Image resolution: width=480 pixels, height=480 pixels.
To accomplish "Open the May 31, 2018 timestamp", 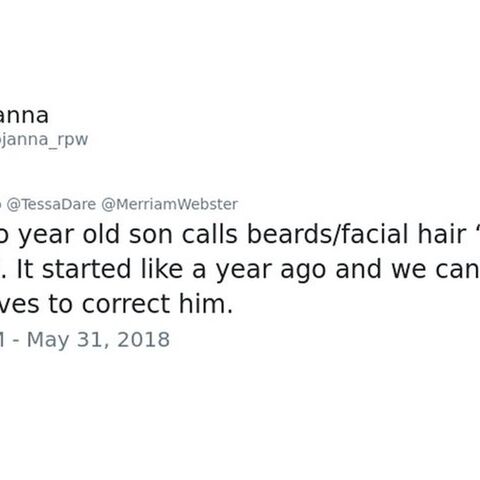I will [85, 340].
